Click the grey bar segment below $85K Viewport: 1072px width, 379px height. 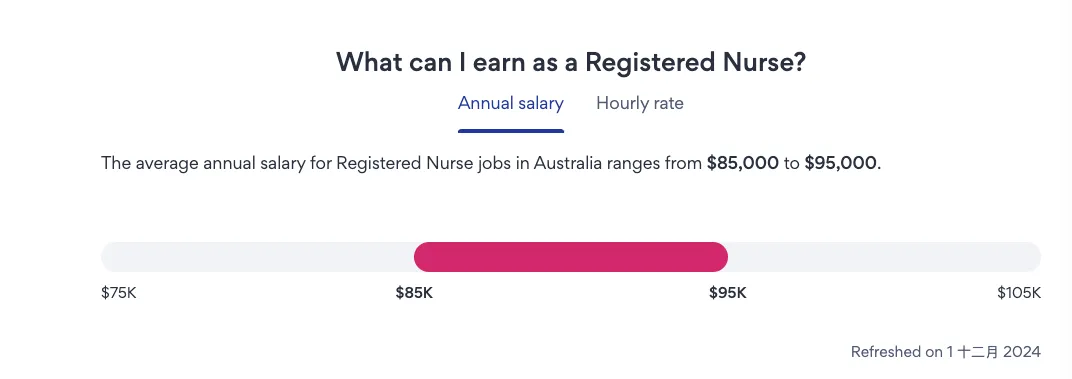pos(258,257)
